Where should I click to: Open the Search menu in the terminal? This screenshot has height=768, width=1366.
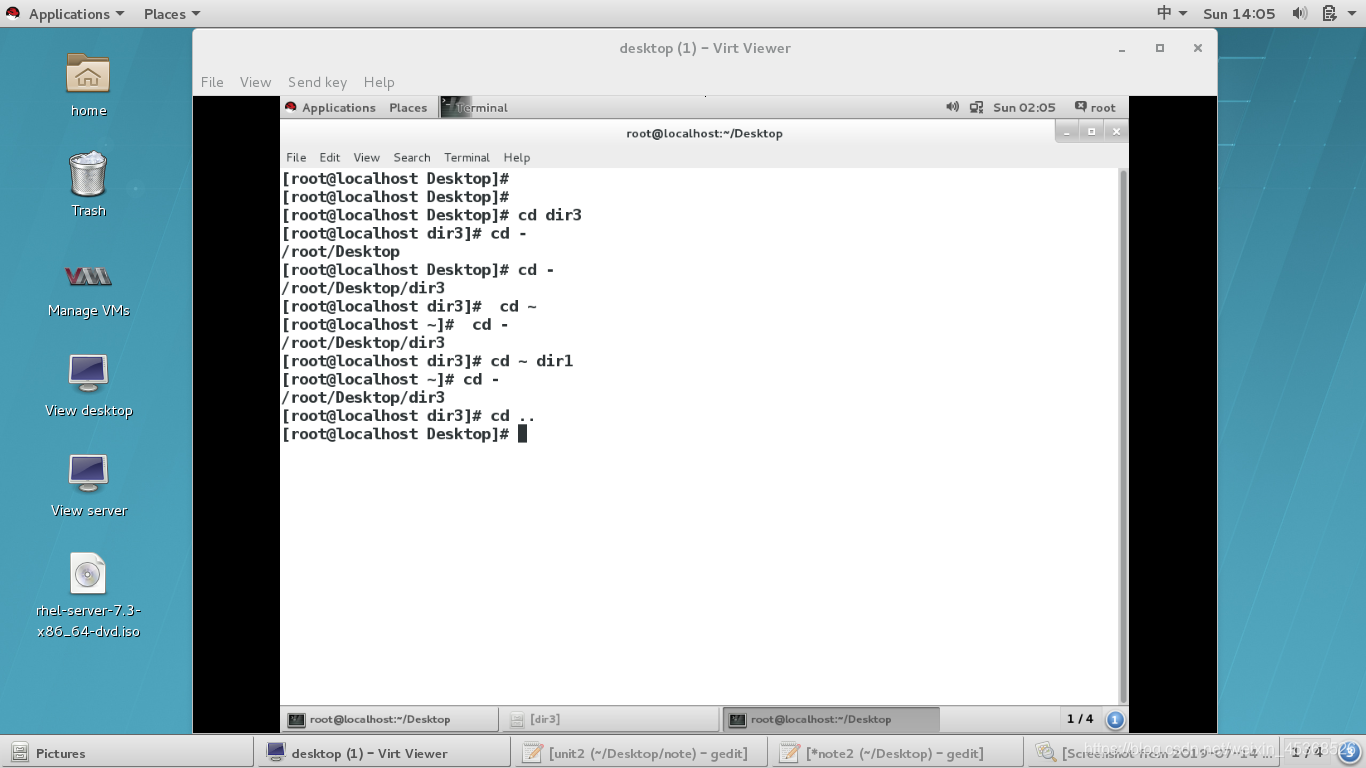tap(411, 157)
